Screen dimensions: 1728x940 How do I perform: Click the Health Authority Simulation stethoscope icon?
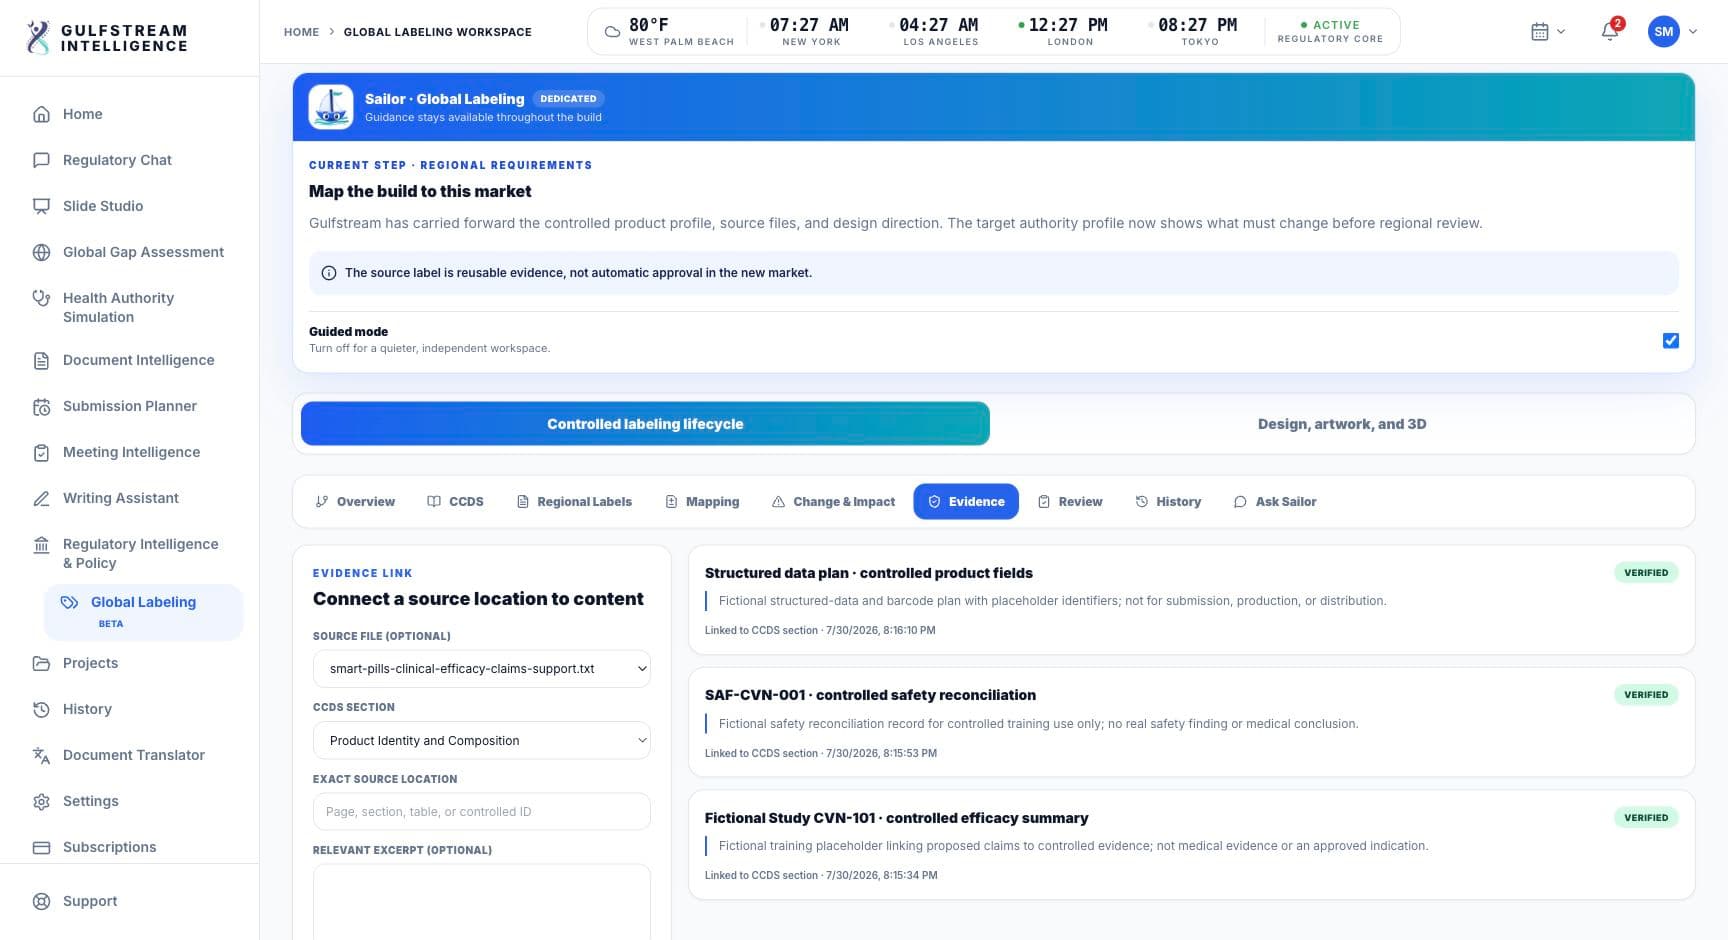pyautogui.click(x=41, y=298)
